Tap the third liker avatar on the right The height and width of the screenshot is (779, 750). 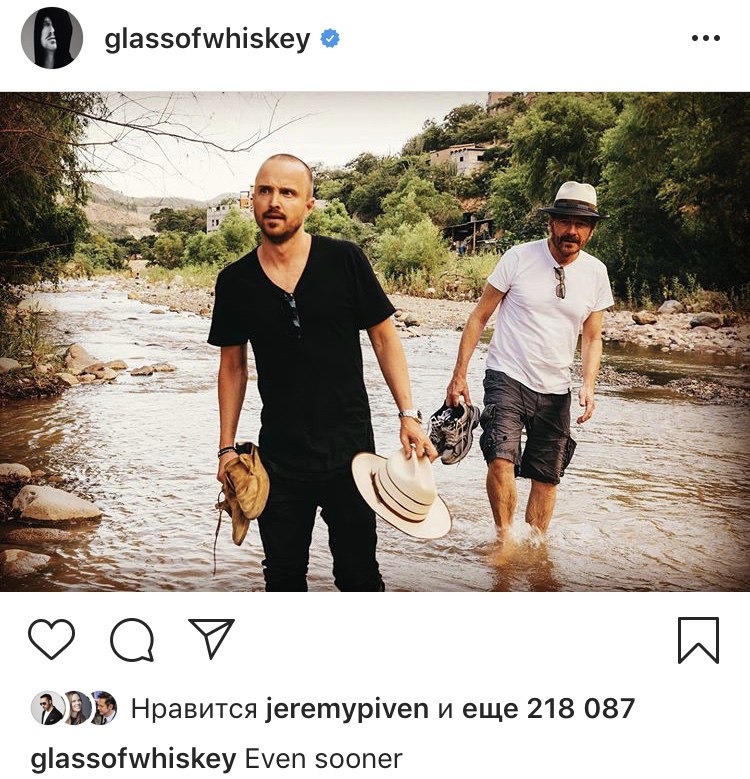[104, 707]
